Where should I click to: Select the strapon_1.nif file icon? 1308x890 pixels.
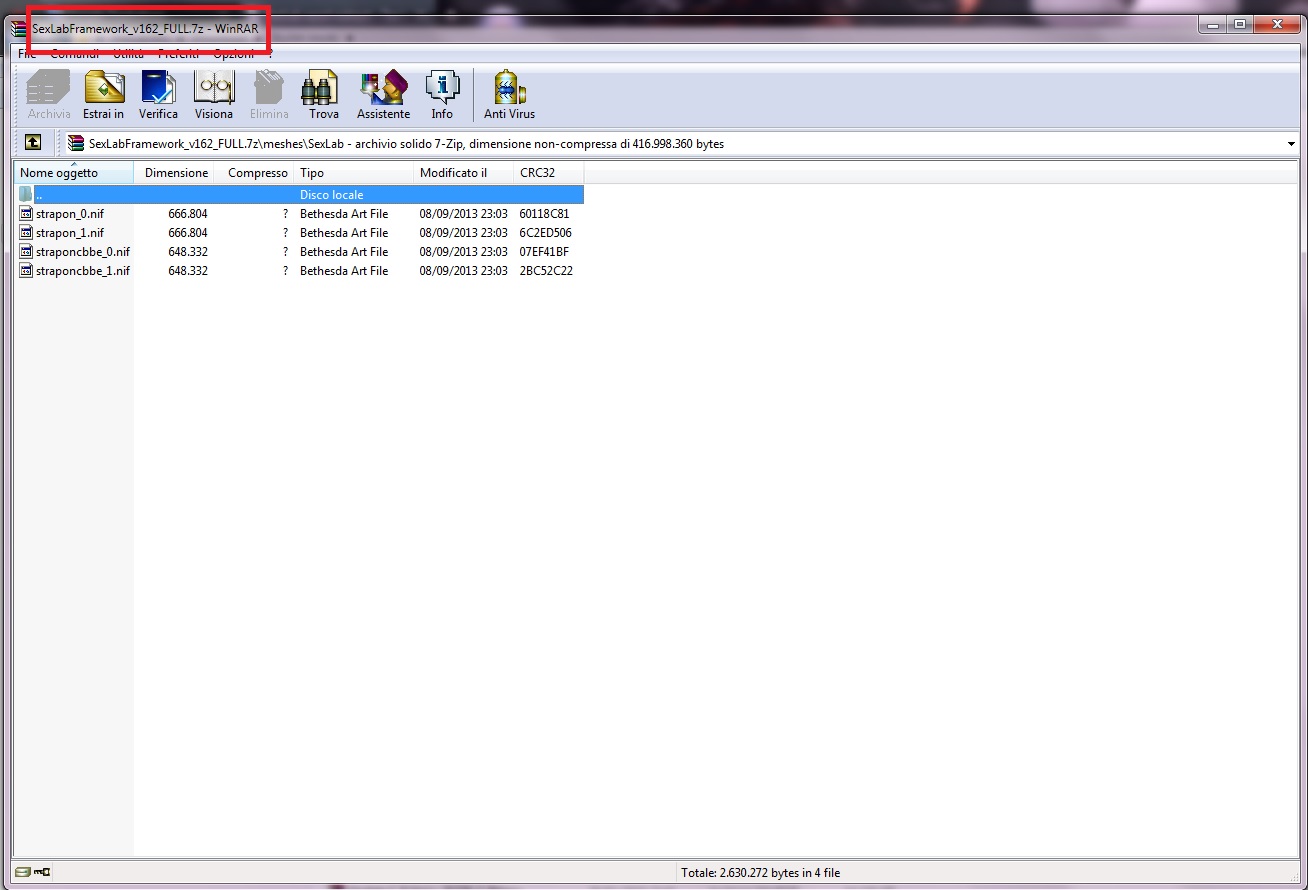[x=26, y=233]
